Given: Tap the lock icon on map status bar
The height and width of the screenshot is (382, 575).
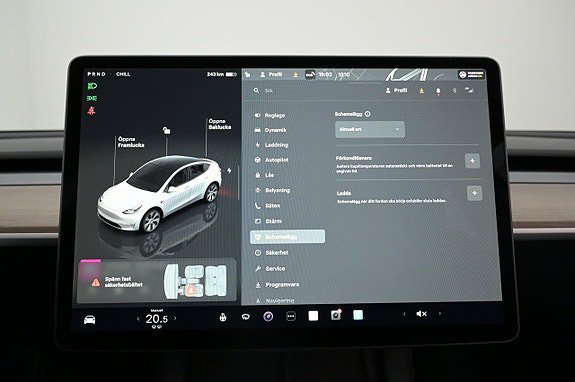Looking at the screenshot, I should click(248, 74).
